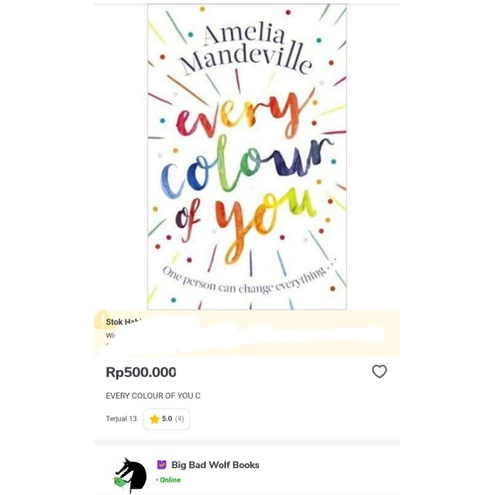The image size is (495, 495).
Task: Open the Big Bad Wolf Books store
Action: point(215,465)
